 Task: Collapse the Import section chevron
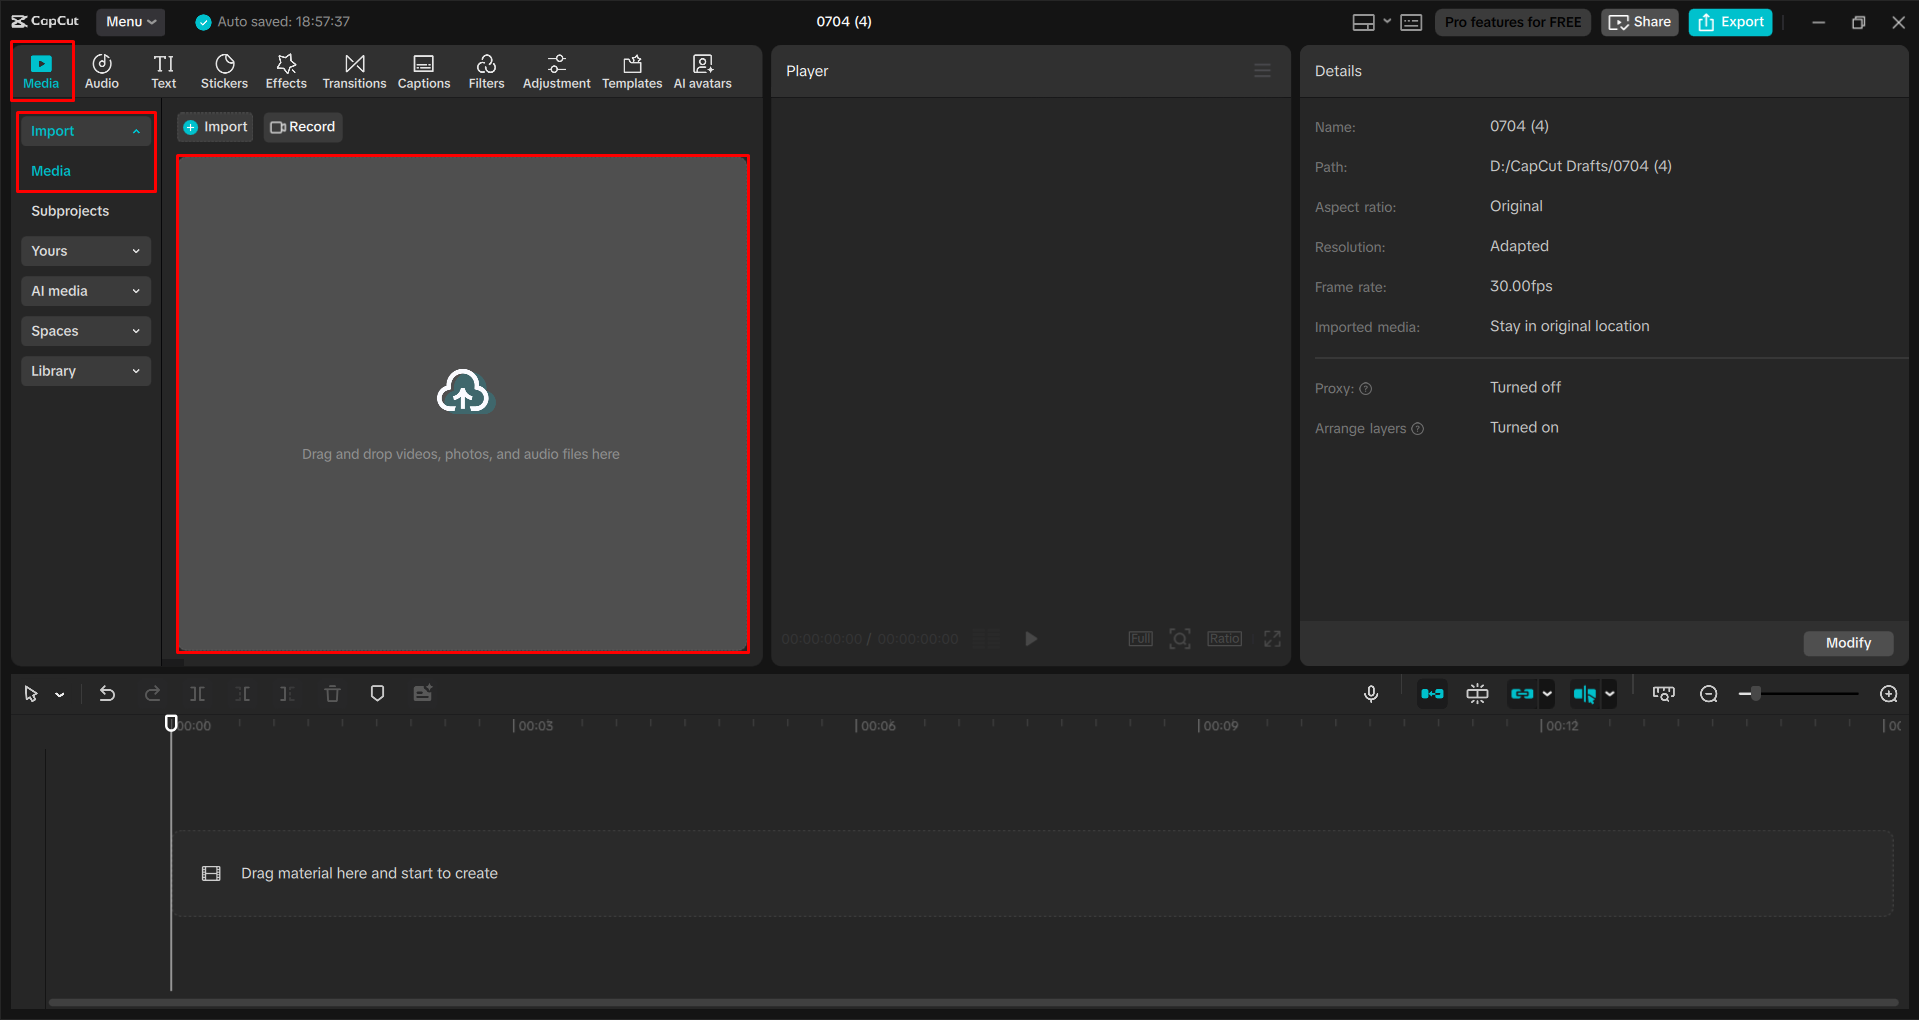[x=137, y=130]
